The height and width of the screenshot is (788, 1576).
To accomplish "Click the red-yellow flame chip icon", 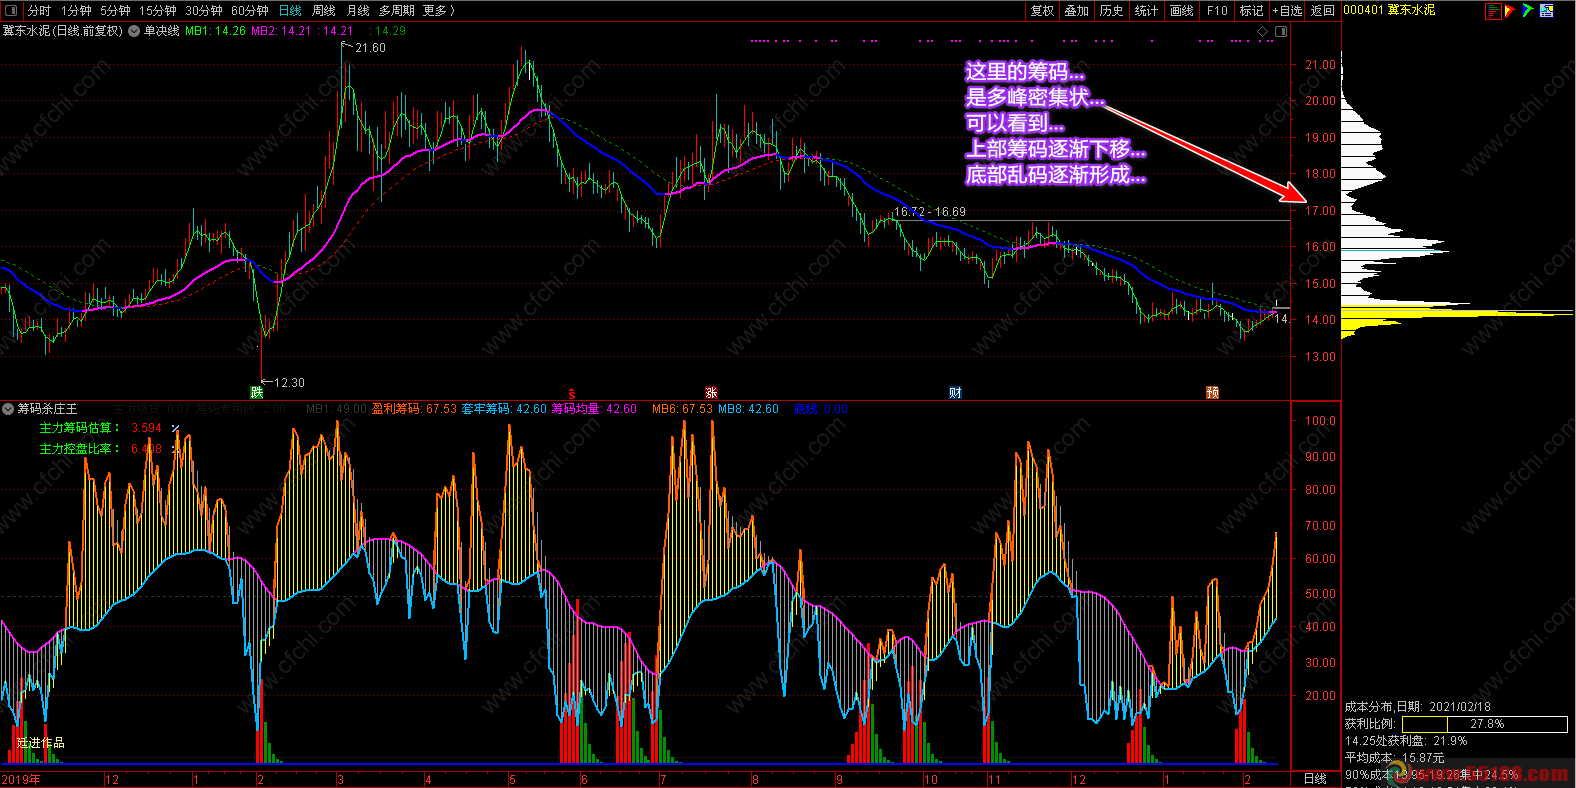I will click(x=1510, y=11).
